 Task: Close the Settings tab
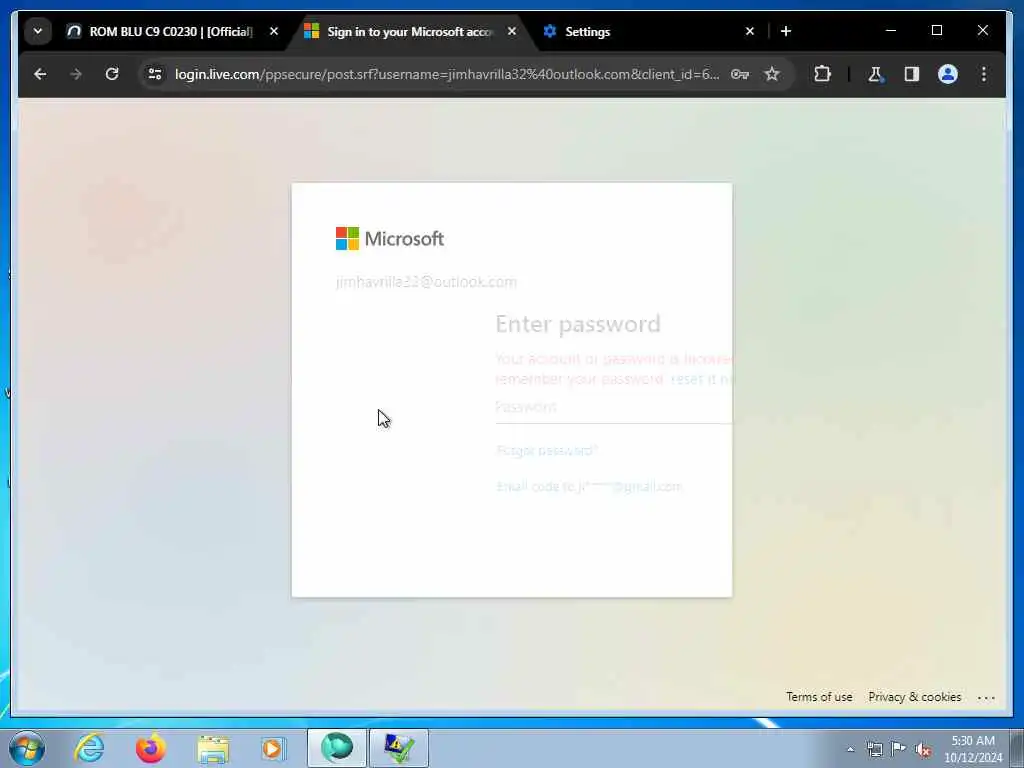point(750,31)
